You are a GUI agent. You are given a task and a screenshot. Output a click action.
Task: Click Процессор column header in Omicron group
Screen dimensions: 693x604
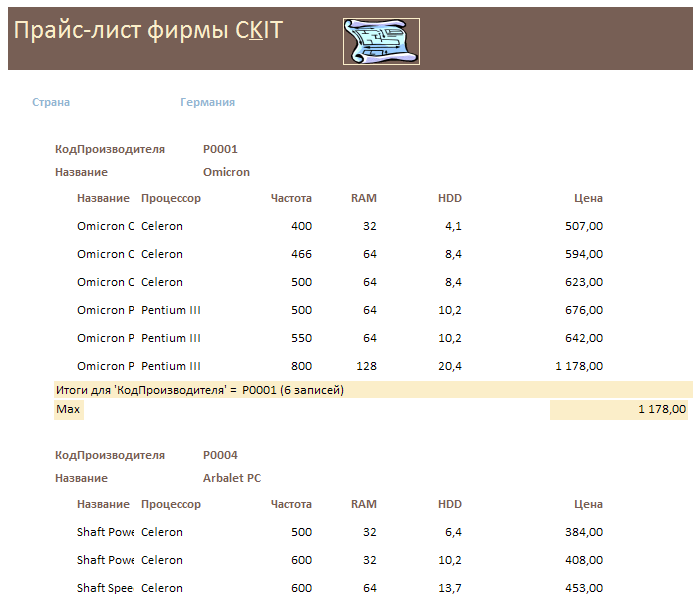(x=171, y=198)
